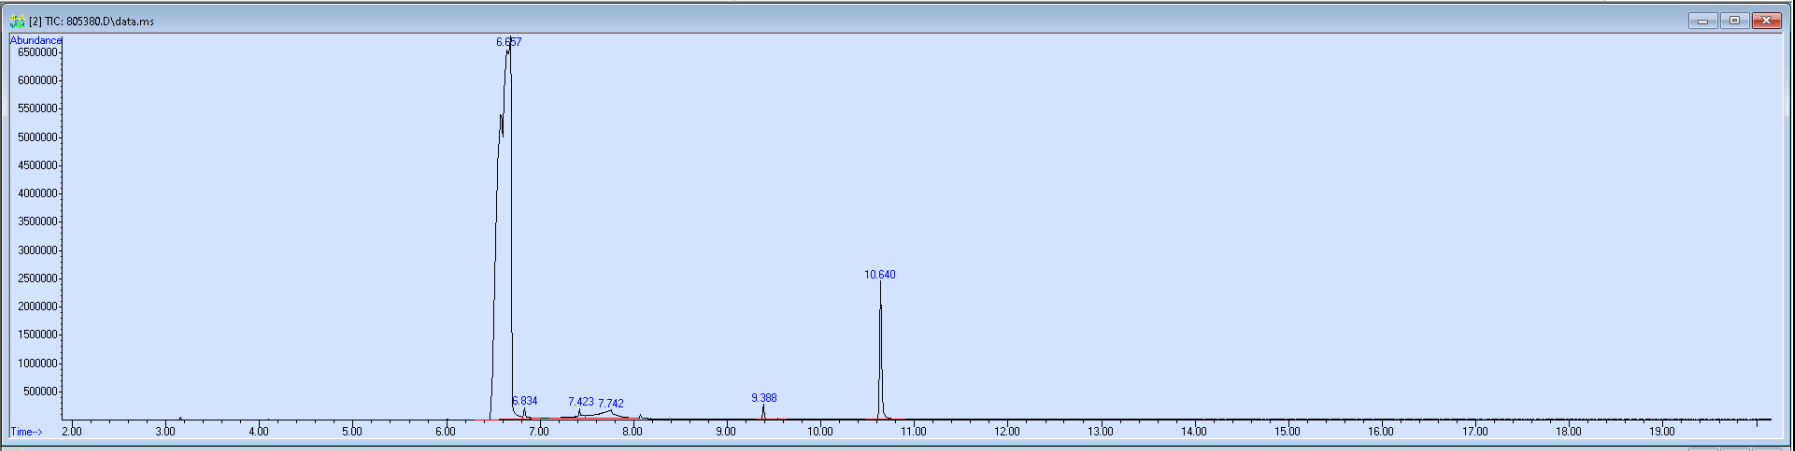
Task: Click the 2.00 time axis tick
Action: [x=72, y=432]
